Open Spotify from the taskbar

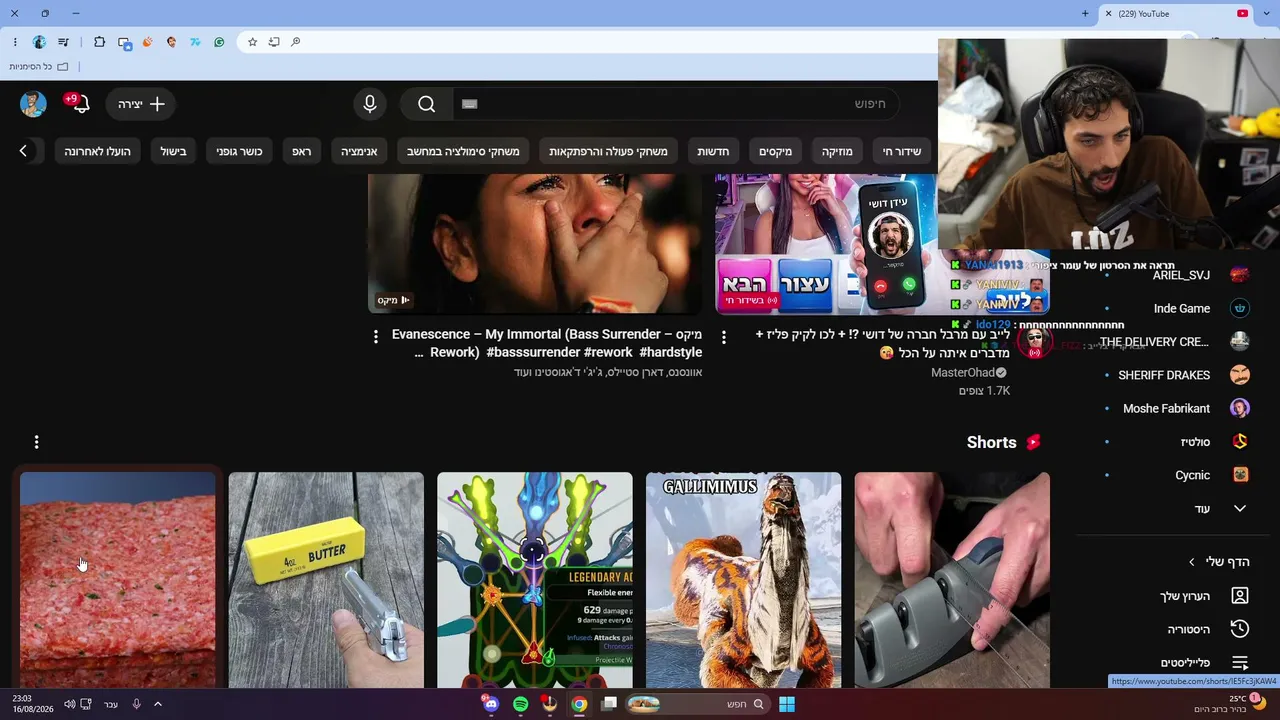pos(521,704)
